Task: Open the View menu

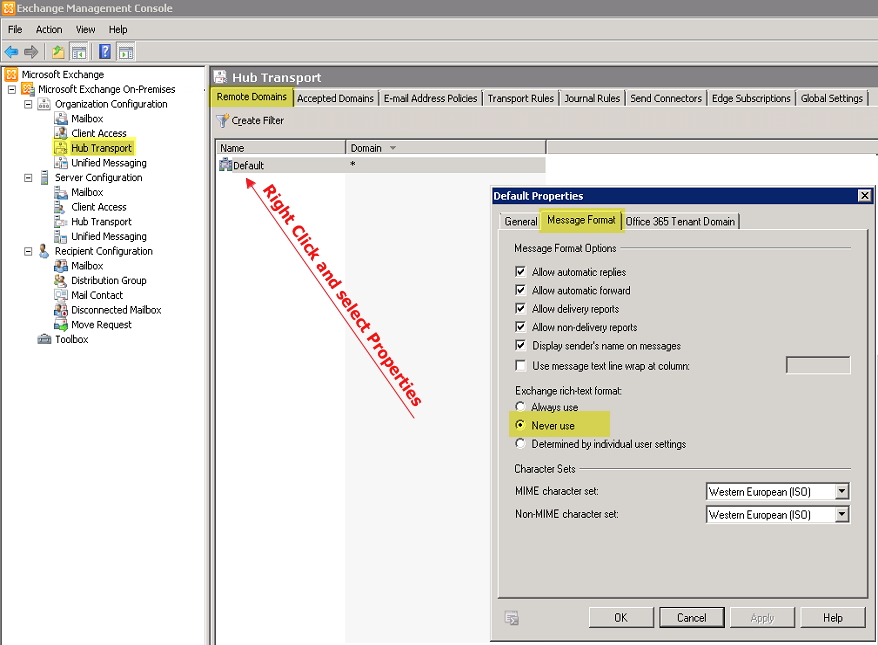Action: (85, 29)
